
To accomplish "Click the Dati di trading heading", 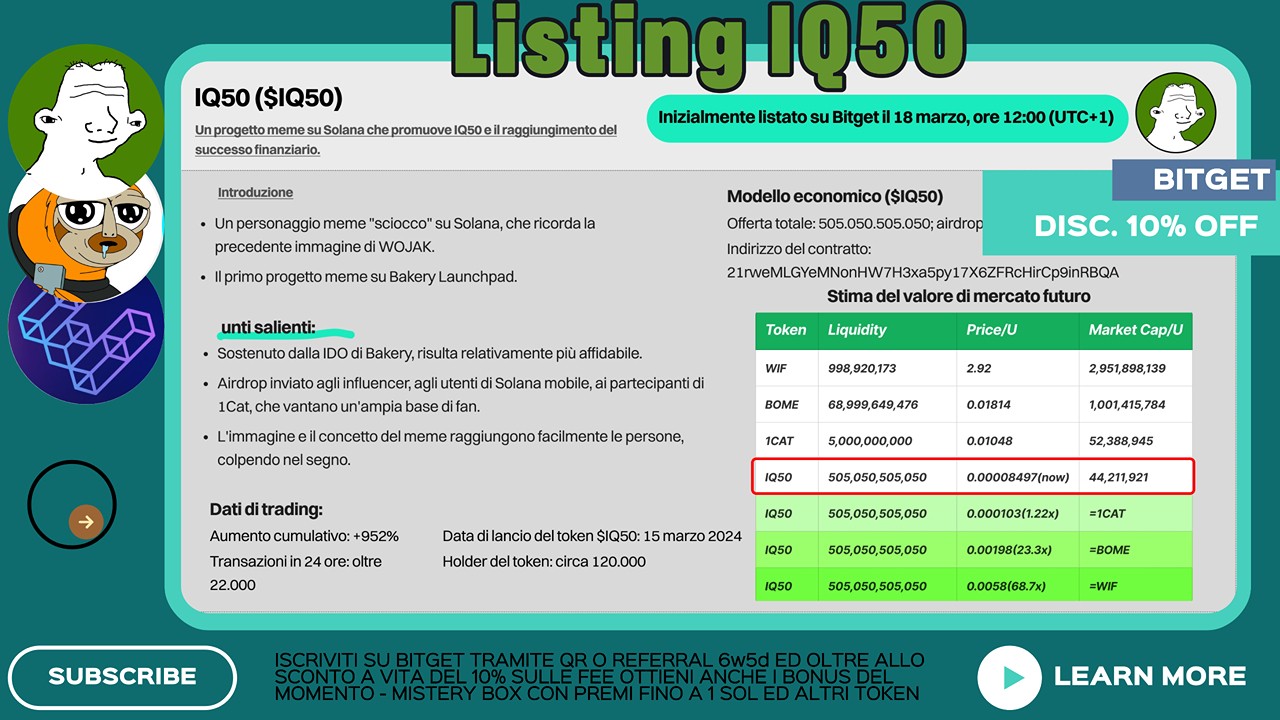I will point(266,510).
